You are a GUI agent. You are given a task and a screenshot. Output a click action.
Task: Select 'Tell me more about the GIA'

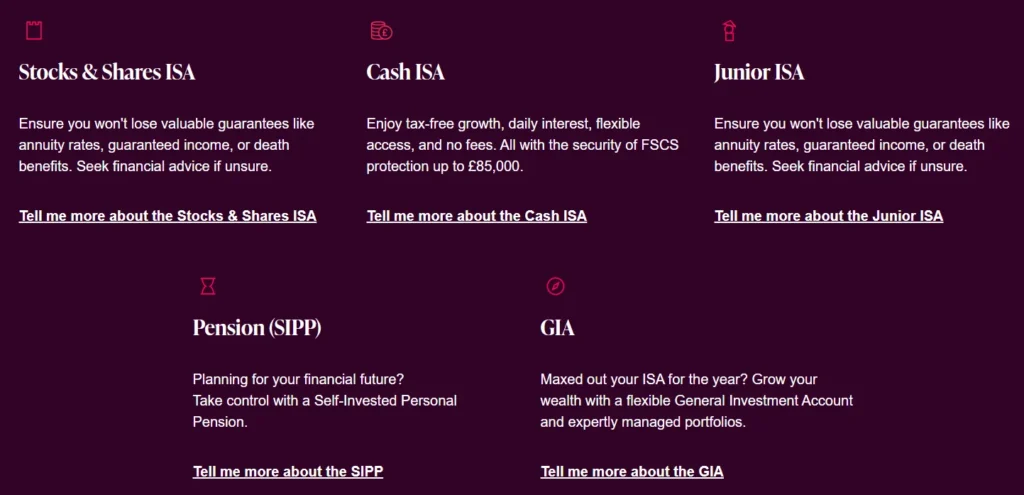(631, 472)
